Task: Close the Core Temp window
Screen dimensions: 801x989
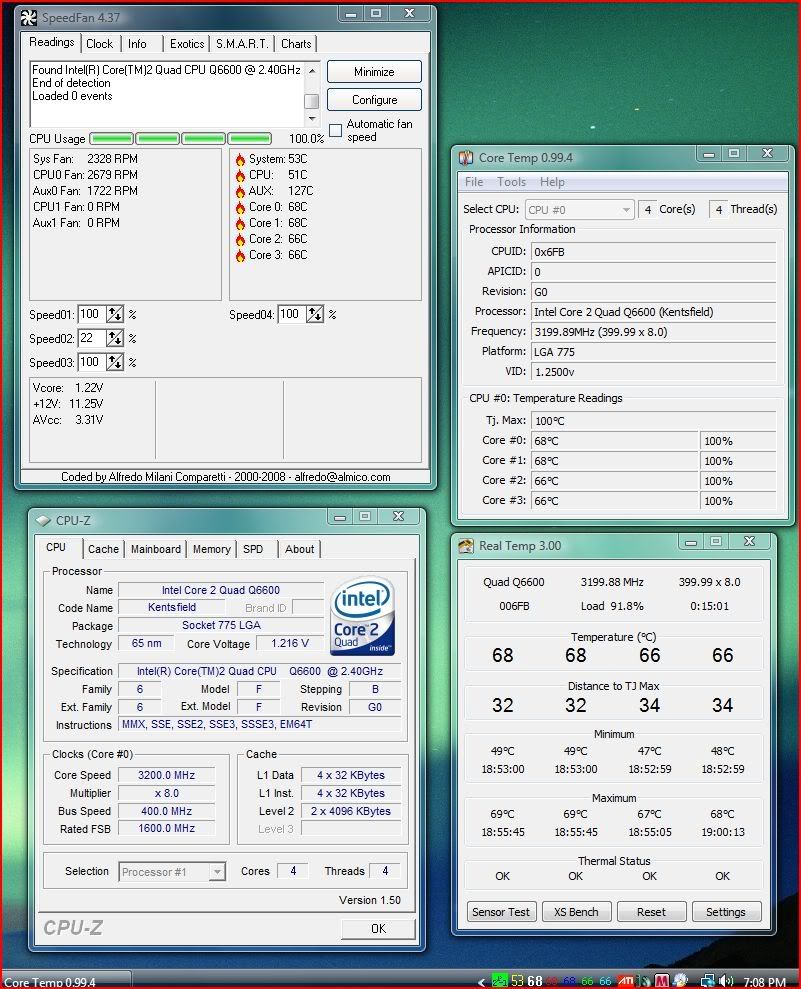Action: click(x=768, y=153)
